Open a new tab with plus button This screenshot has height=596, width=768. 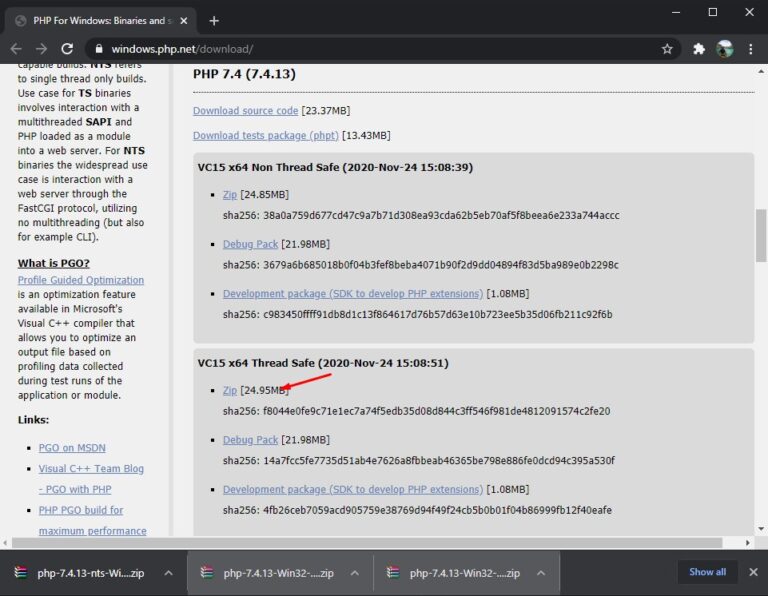[x=214, y=21]
